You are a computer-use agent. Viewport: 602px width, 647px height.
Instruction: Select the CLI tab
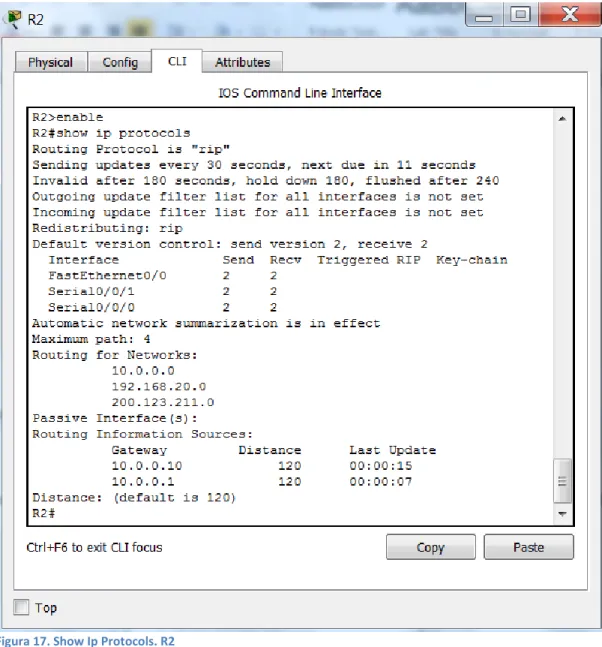tap(177, 61)
